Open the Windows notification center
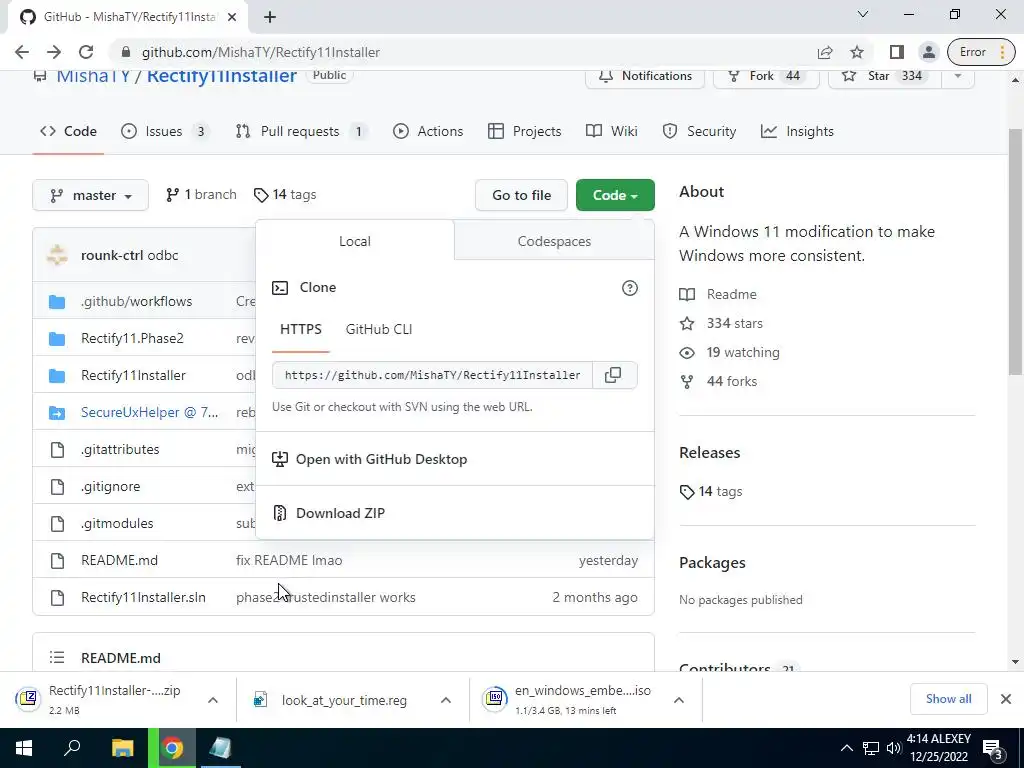 click(993, 749)
